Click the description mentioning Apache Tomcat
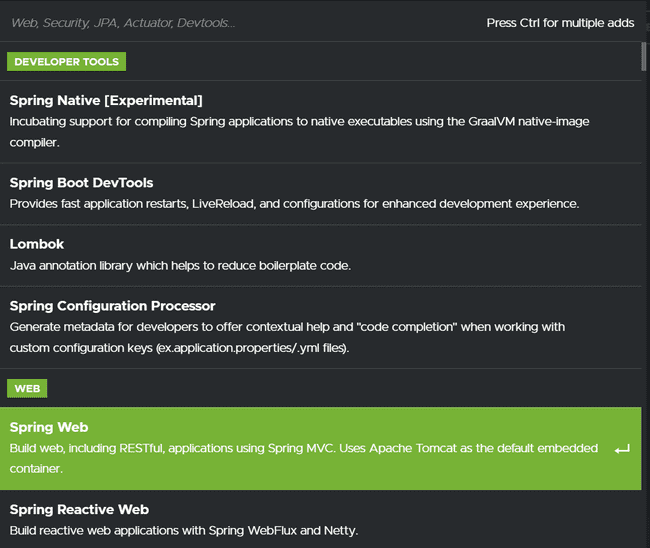This screenshot has height=548, width=650. tap(304, 458)
